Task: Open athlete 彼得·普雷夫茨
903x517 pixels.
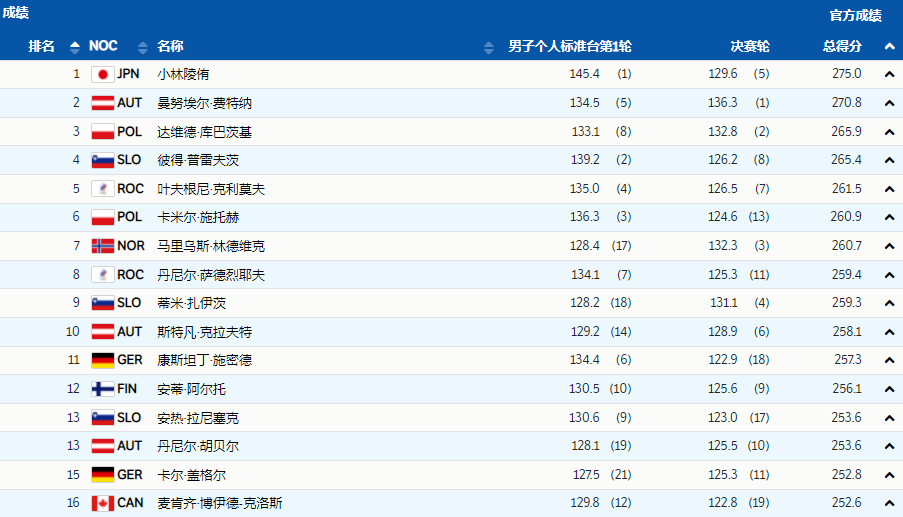Action: 198,160
